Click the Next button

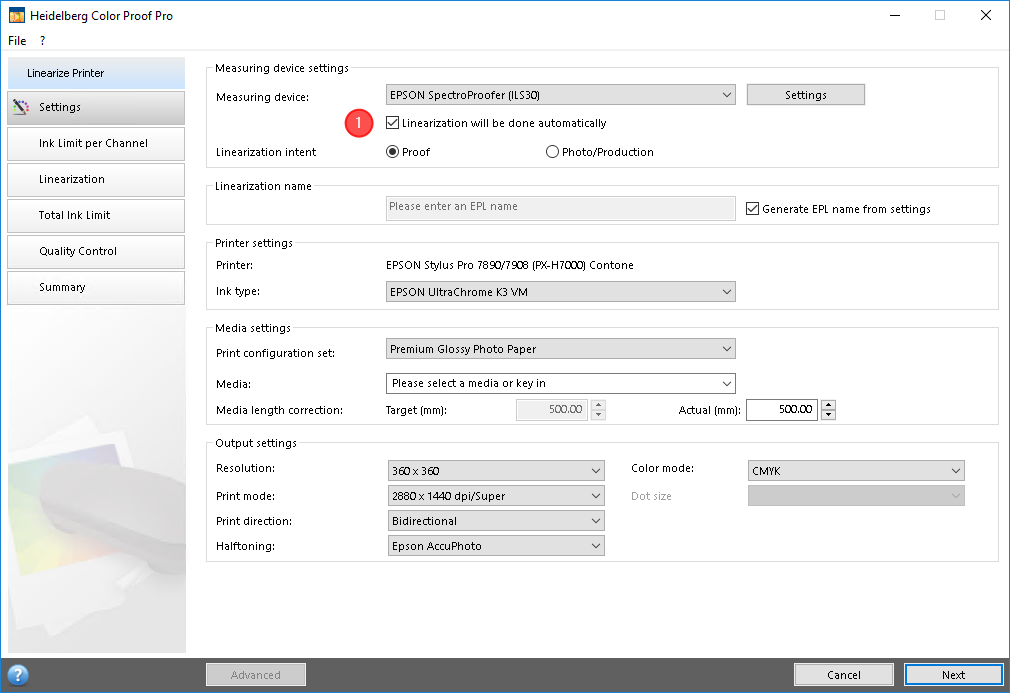coord(953,674)
